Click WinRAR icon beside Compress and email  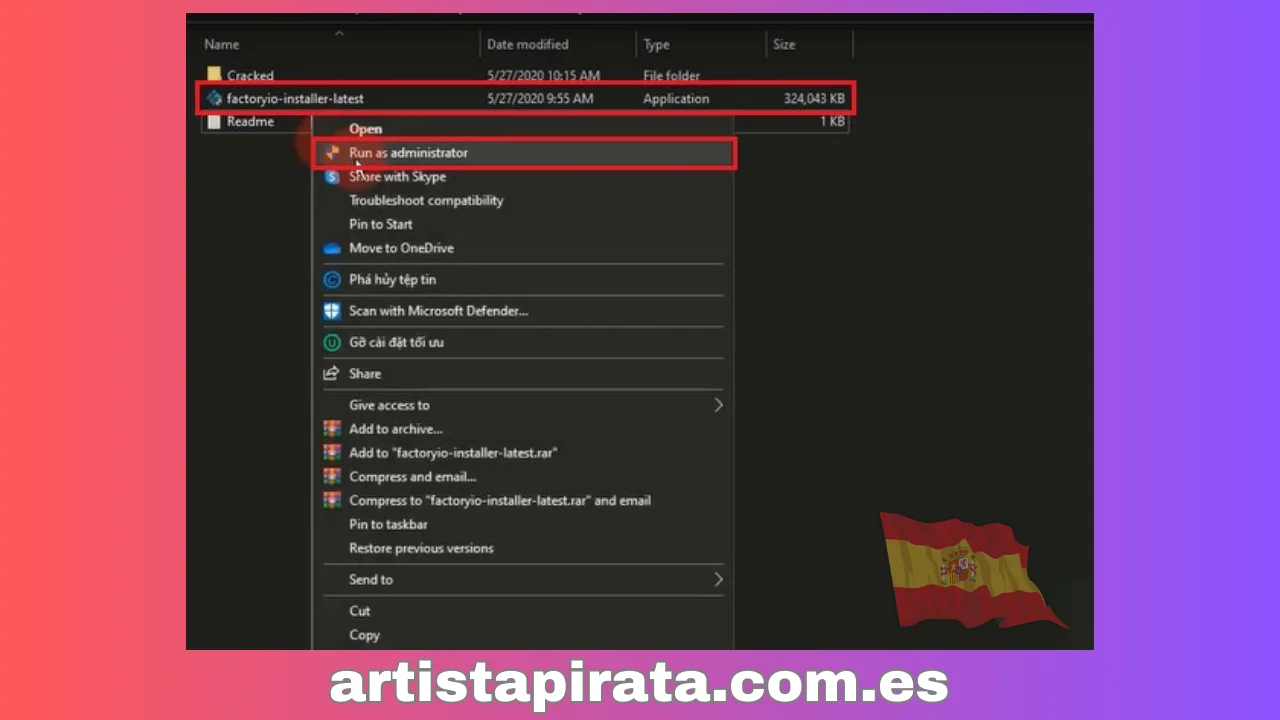332,477
